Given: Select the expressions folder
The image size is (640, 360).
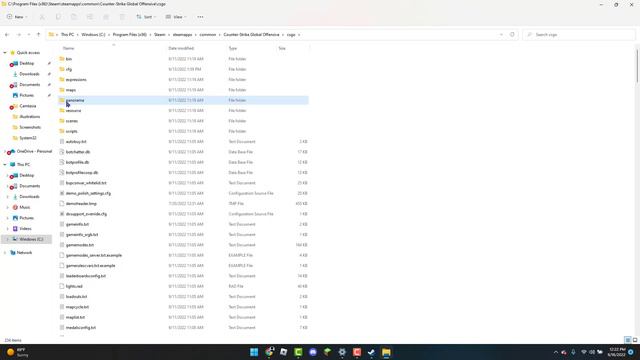Looking at the screenshot, I should pyautogui.click(x=76, y=80).
